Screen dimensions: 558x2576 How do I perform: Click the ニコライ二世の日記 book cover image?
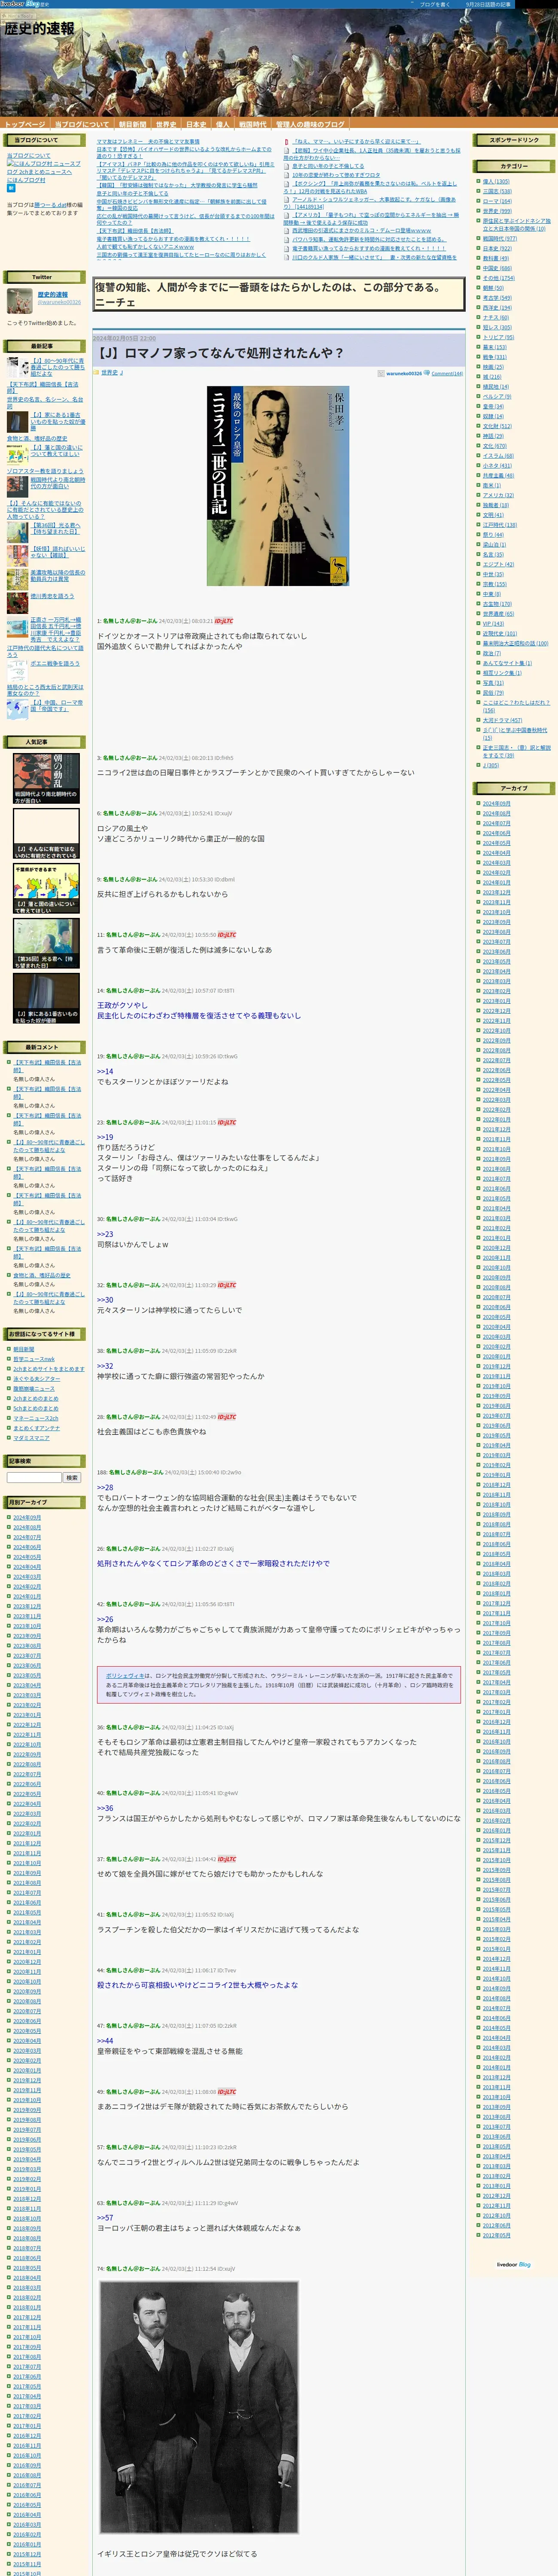tap(278, 486)
